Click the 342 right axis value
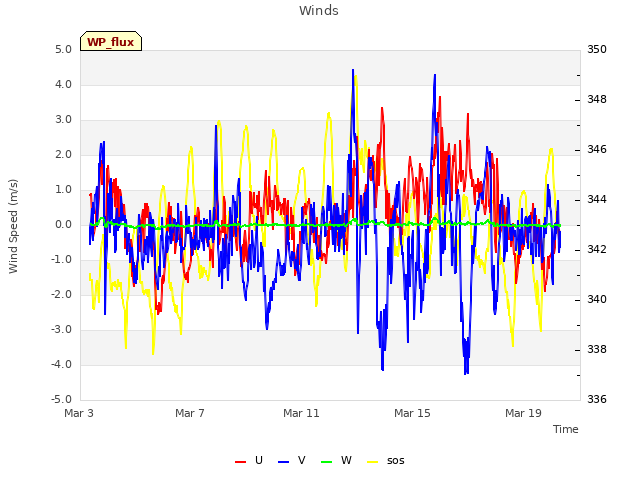The image size is (640, 480). (x=597, y=250)
